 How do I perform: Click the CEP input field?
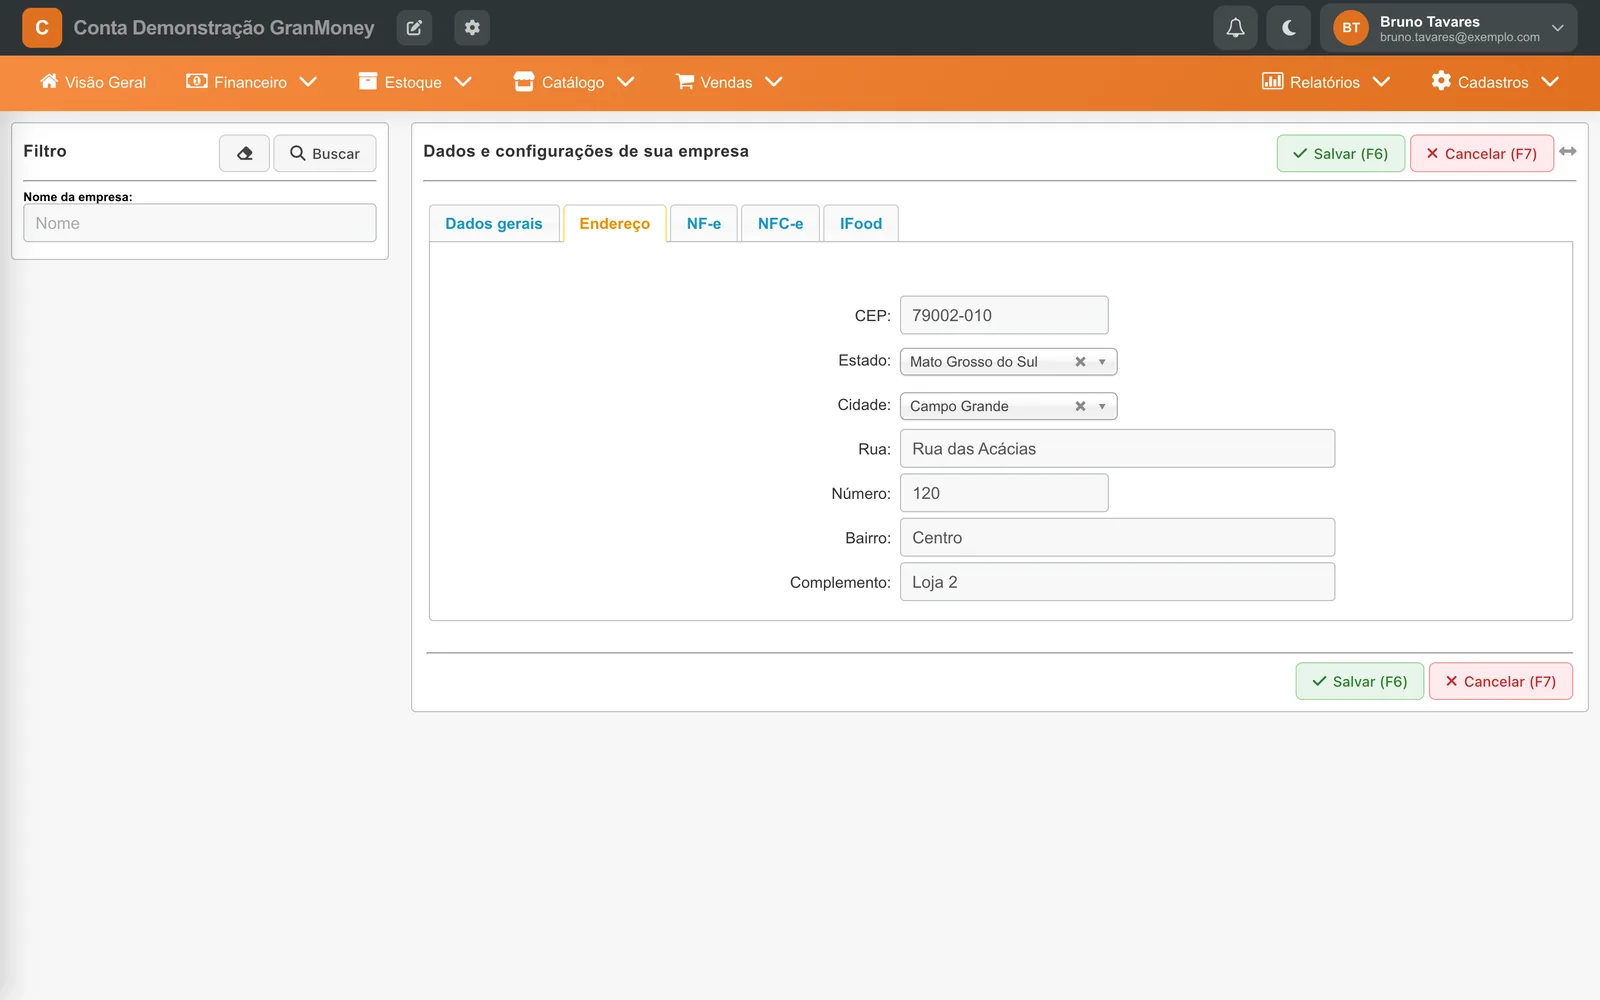[1004, 315]
